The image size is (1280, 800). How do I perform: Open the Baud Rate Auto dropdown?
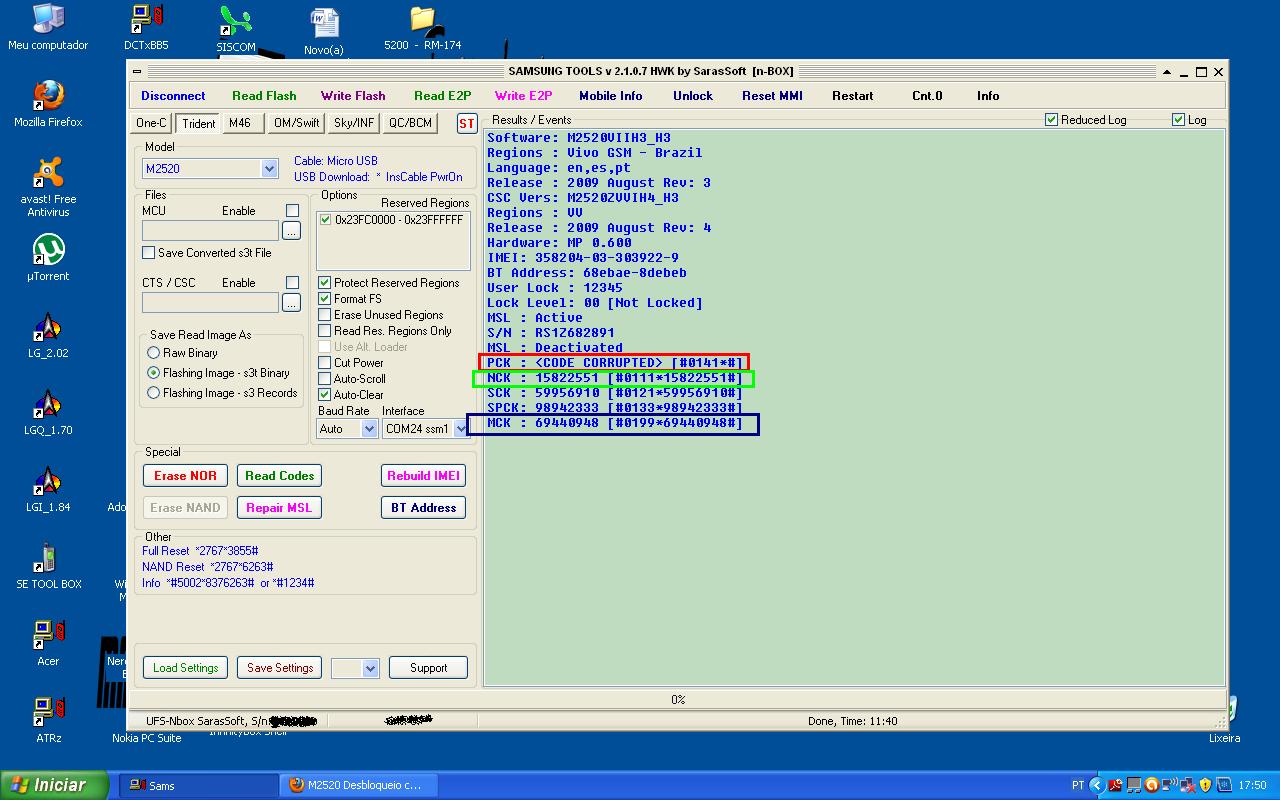pos(369,429)
